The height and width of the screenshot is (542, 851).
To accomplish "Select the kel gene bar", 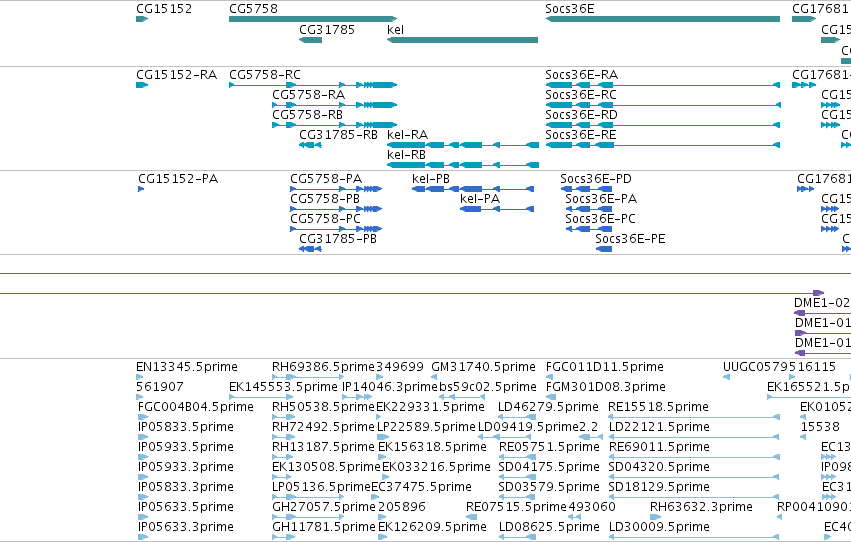I will [462, 40].
